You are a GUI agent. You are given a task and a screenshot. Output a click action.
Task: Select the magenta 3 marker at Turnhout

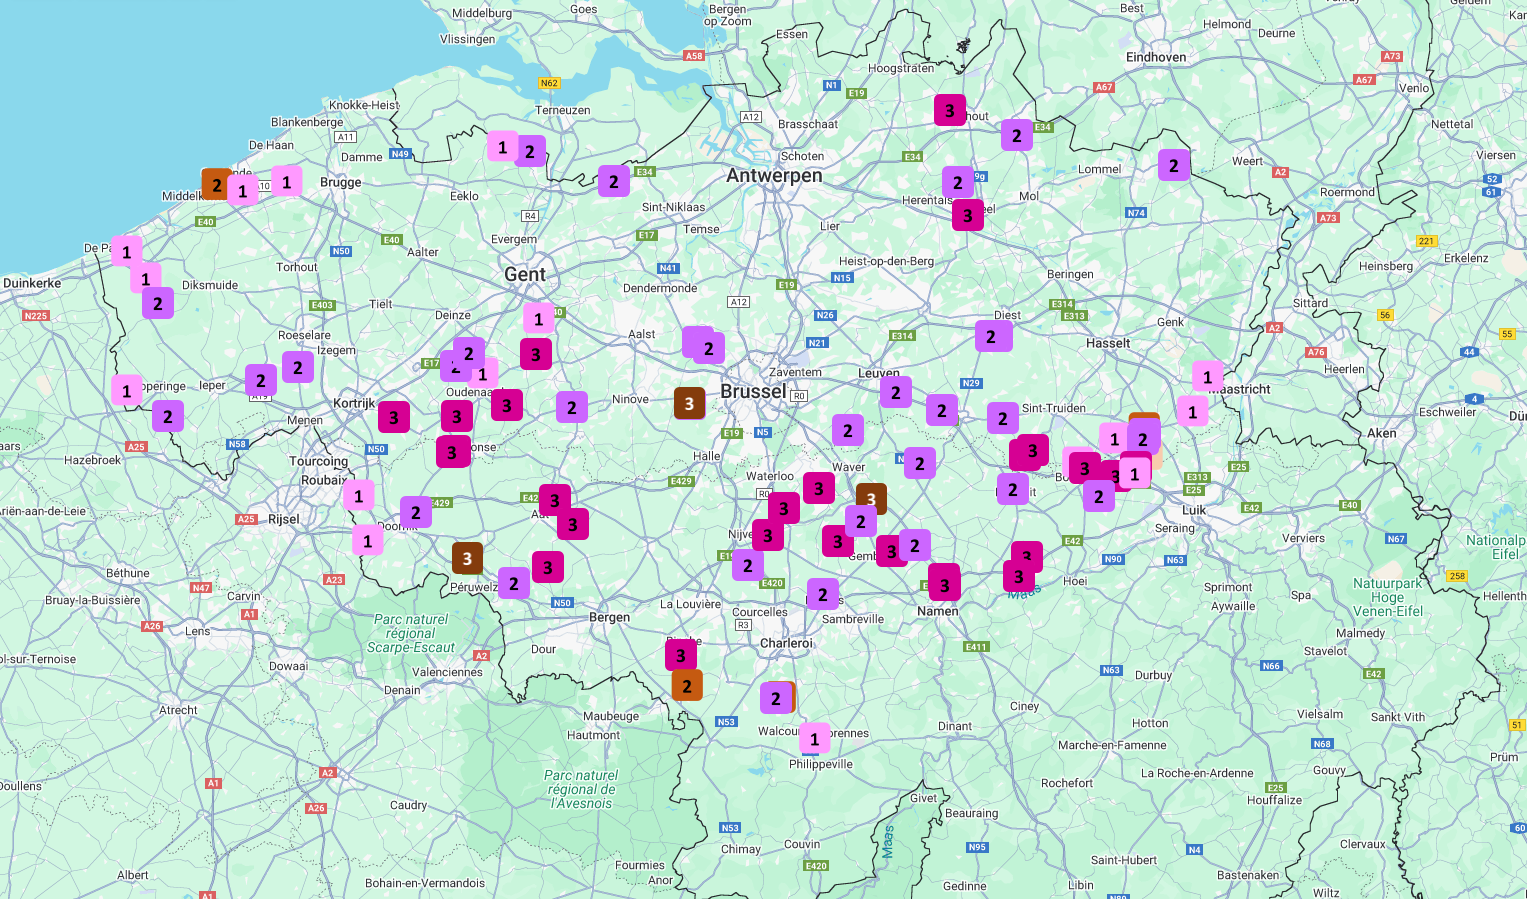click(x=949, y=110)
